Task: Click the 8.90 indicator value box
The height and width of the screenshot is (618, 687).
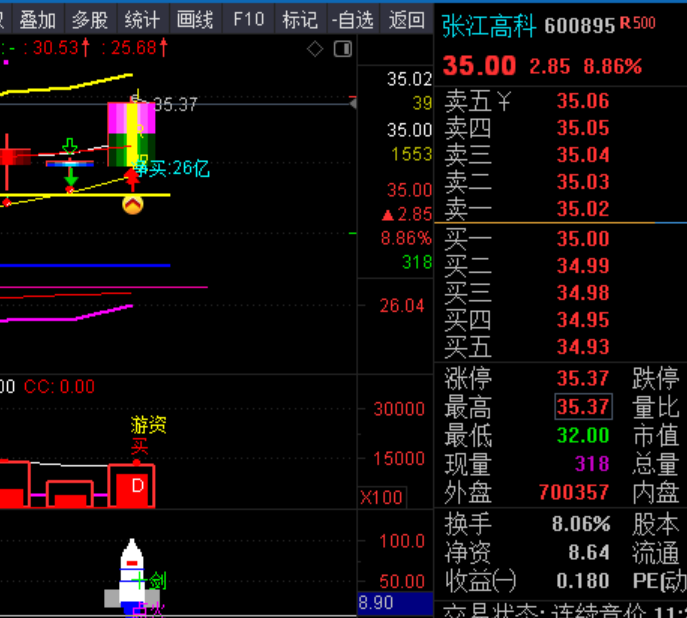Action: pyautogui.click(x=396, y=603)
